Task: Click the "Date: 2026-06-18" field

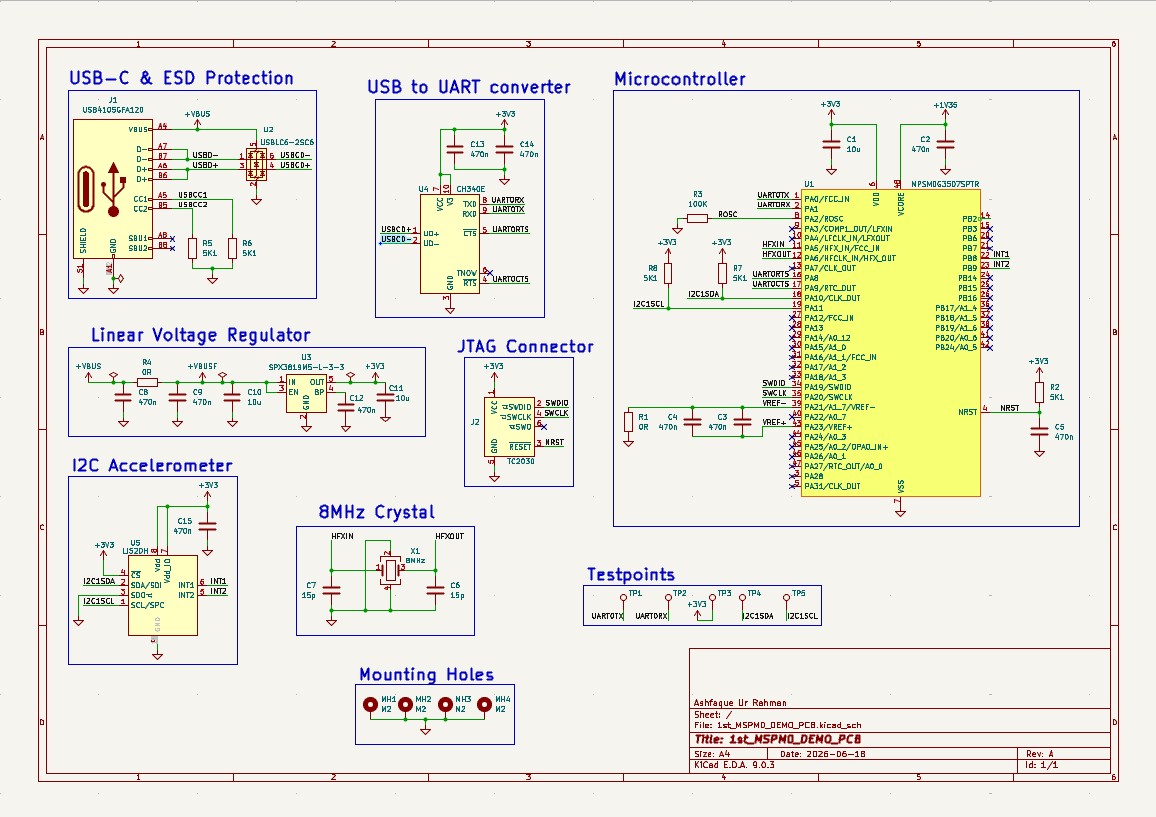Action: coord(823,754)
